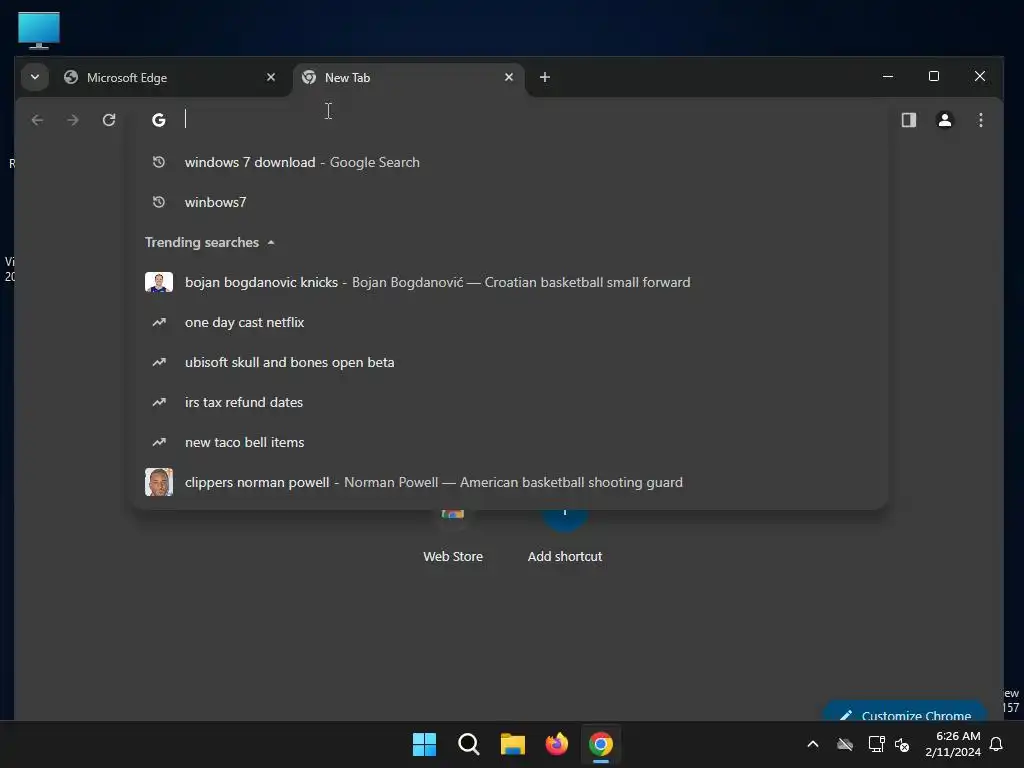Choose 'one day cast netflix' suggestion
The image size is (1024, 768).
point(510,323)
